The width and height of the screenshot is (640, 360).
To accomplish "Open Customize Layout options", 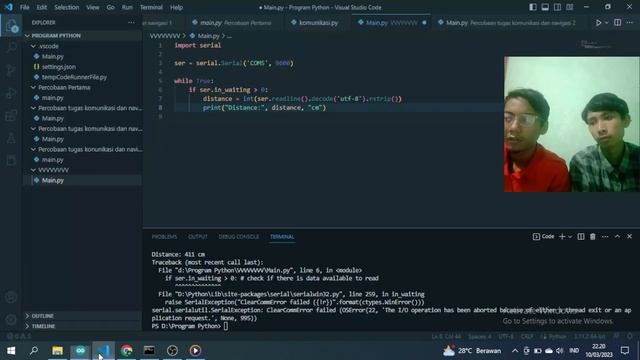I will pos(570,7).
